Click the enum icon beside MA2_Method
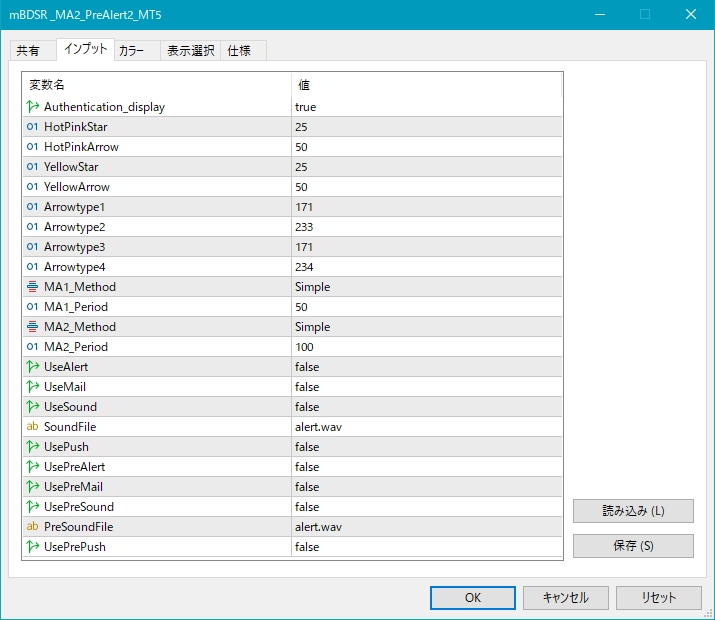The width and height of the screenshot is (715, 620). coord(33,327)
